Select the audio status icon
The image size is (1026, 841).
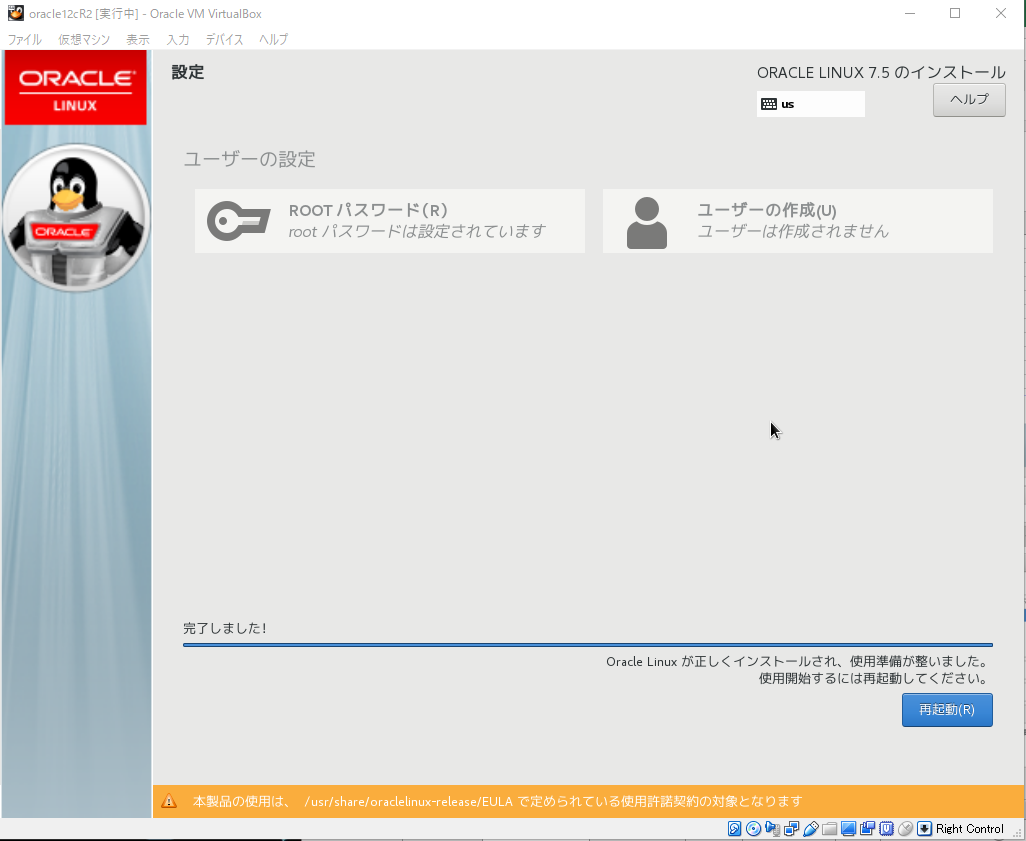tap(773, 829)
